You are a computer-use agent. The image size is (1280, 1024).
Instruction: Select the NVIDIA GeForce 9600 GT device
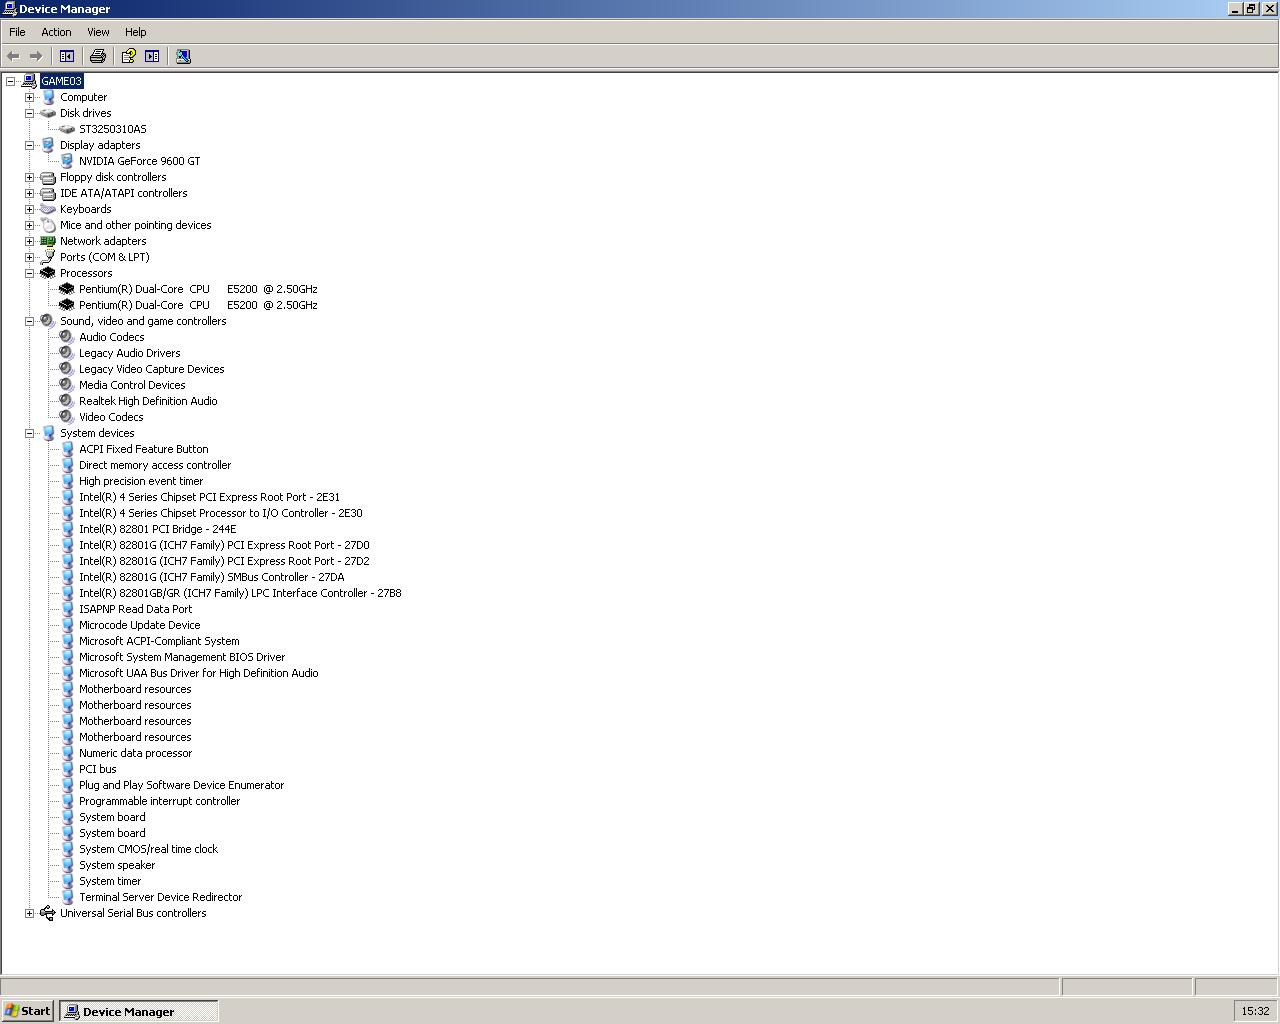click(x=139, y=161)
